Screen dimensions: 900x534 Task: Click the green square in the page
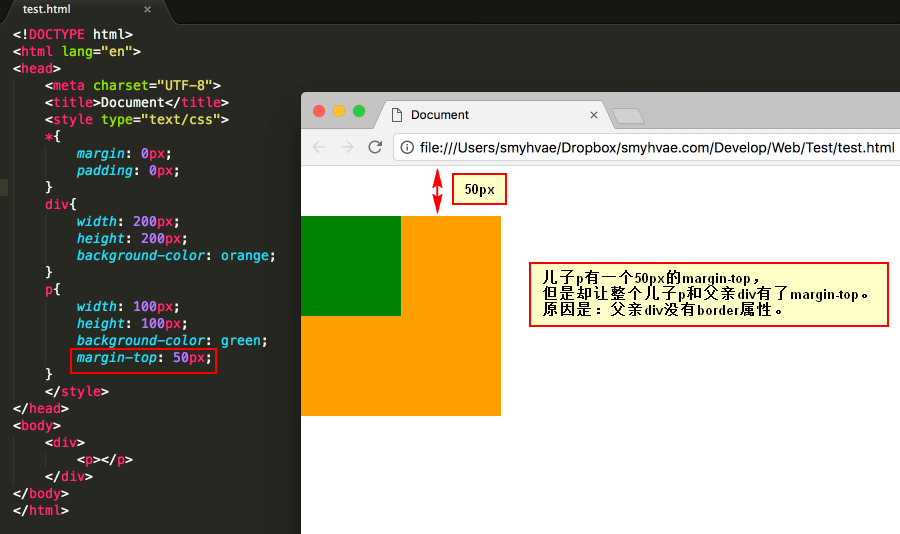(350, 265)
